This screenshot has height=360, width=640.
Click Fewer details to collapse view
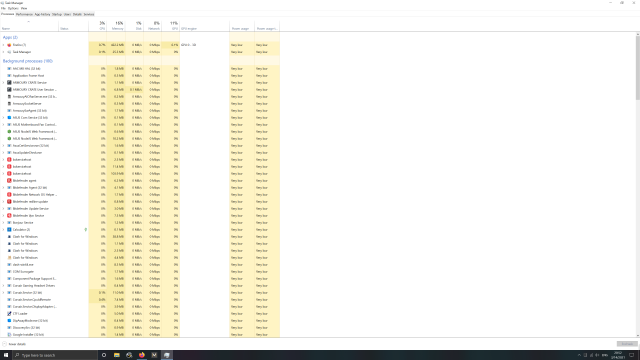[x=14, y=344]
